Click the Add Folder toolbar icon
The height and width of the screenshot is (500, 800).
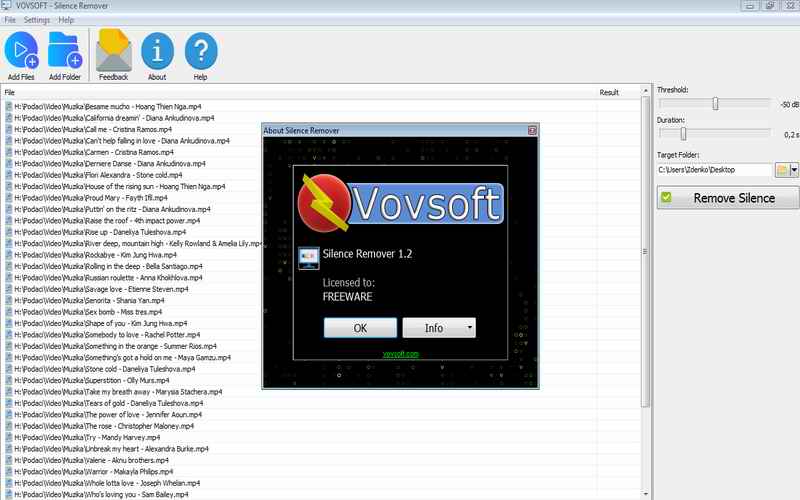[x=65, y=50]
